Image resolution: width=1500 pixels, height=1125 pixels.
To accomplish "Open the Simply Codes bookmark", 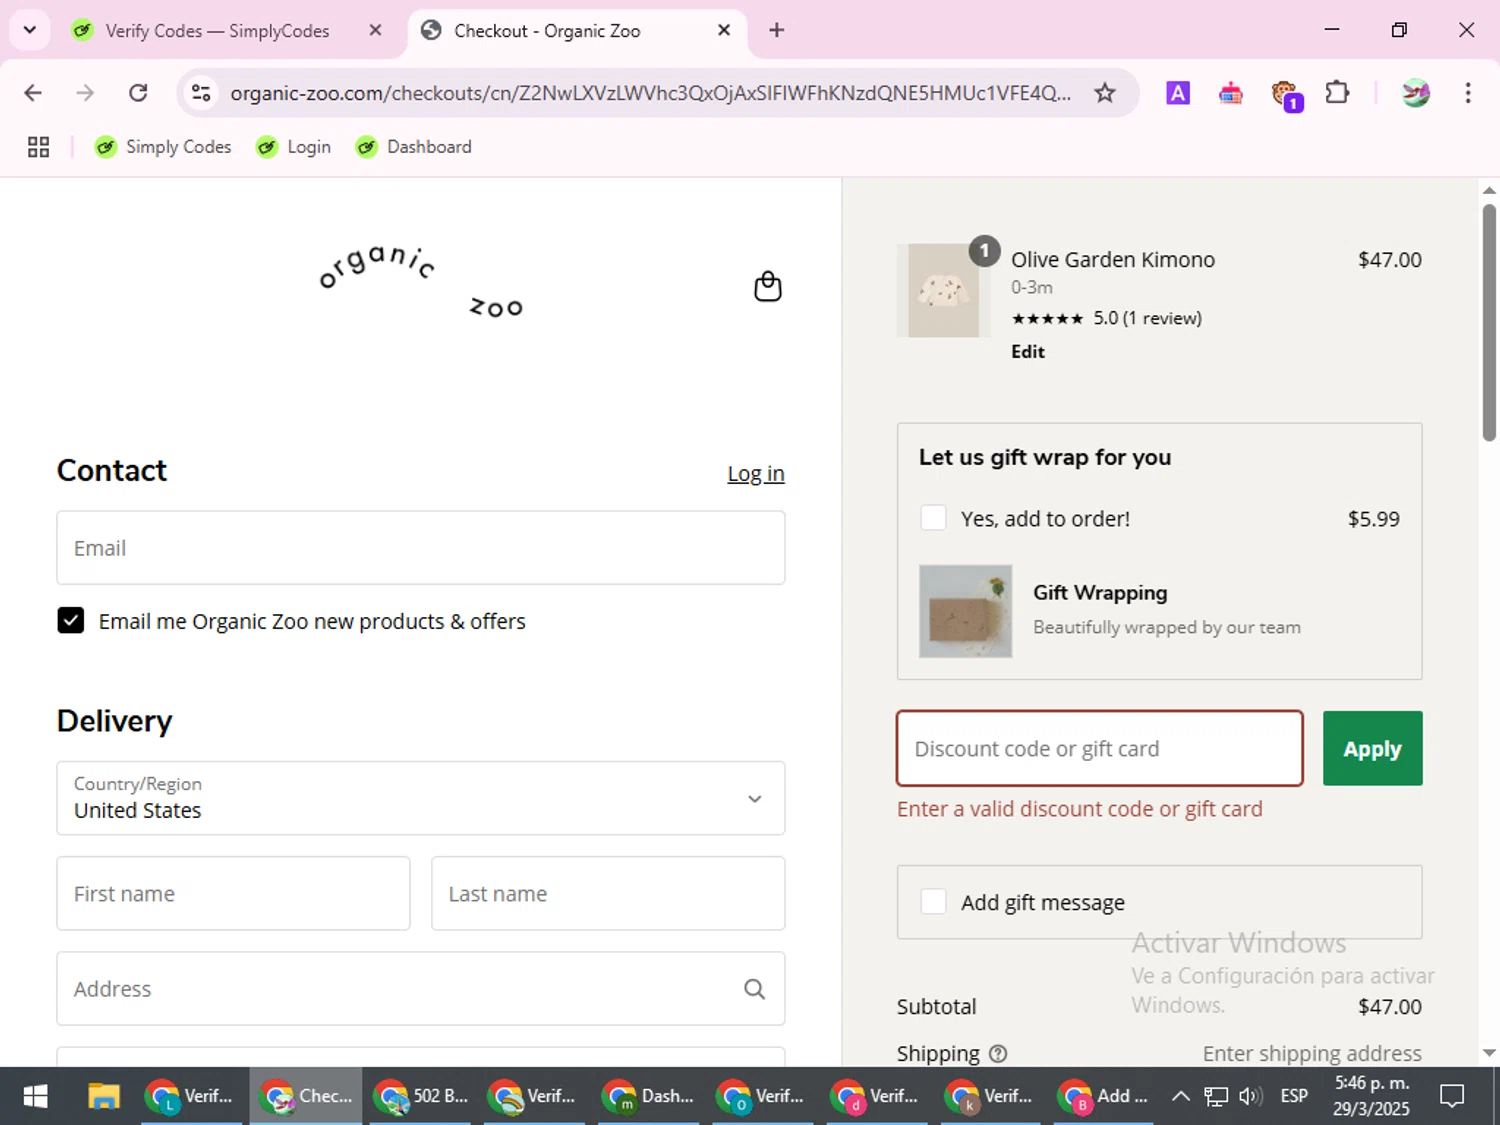I will click(163, 147).
